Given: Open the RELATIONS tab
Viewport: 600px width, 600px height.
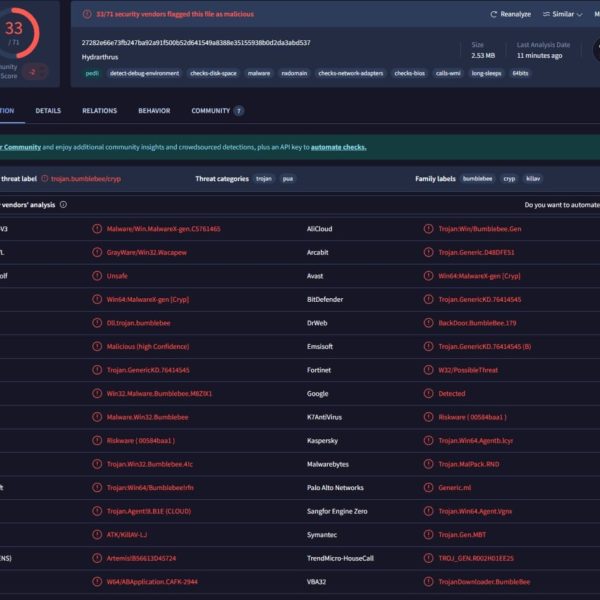Looking at the screenshot, I should tap(99, 111).
